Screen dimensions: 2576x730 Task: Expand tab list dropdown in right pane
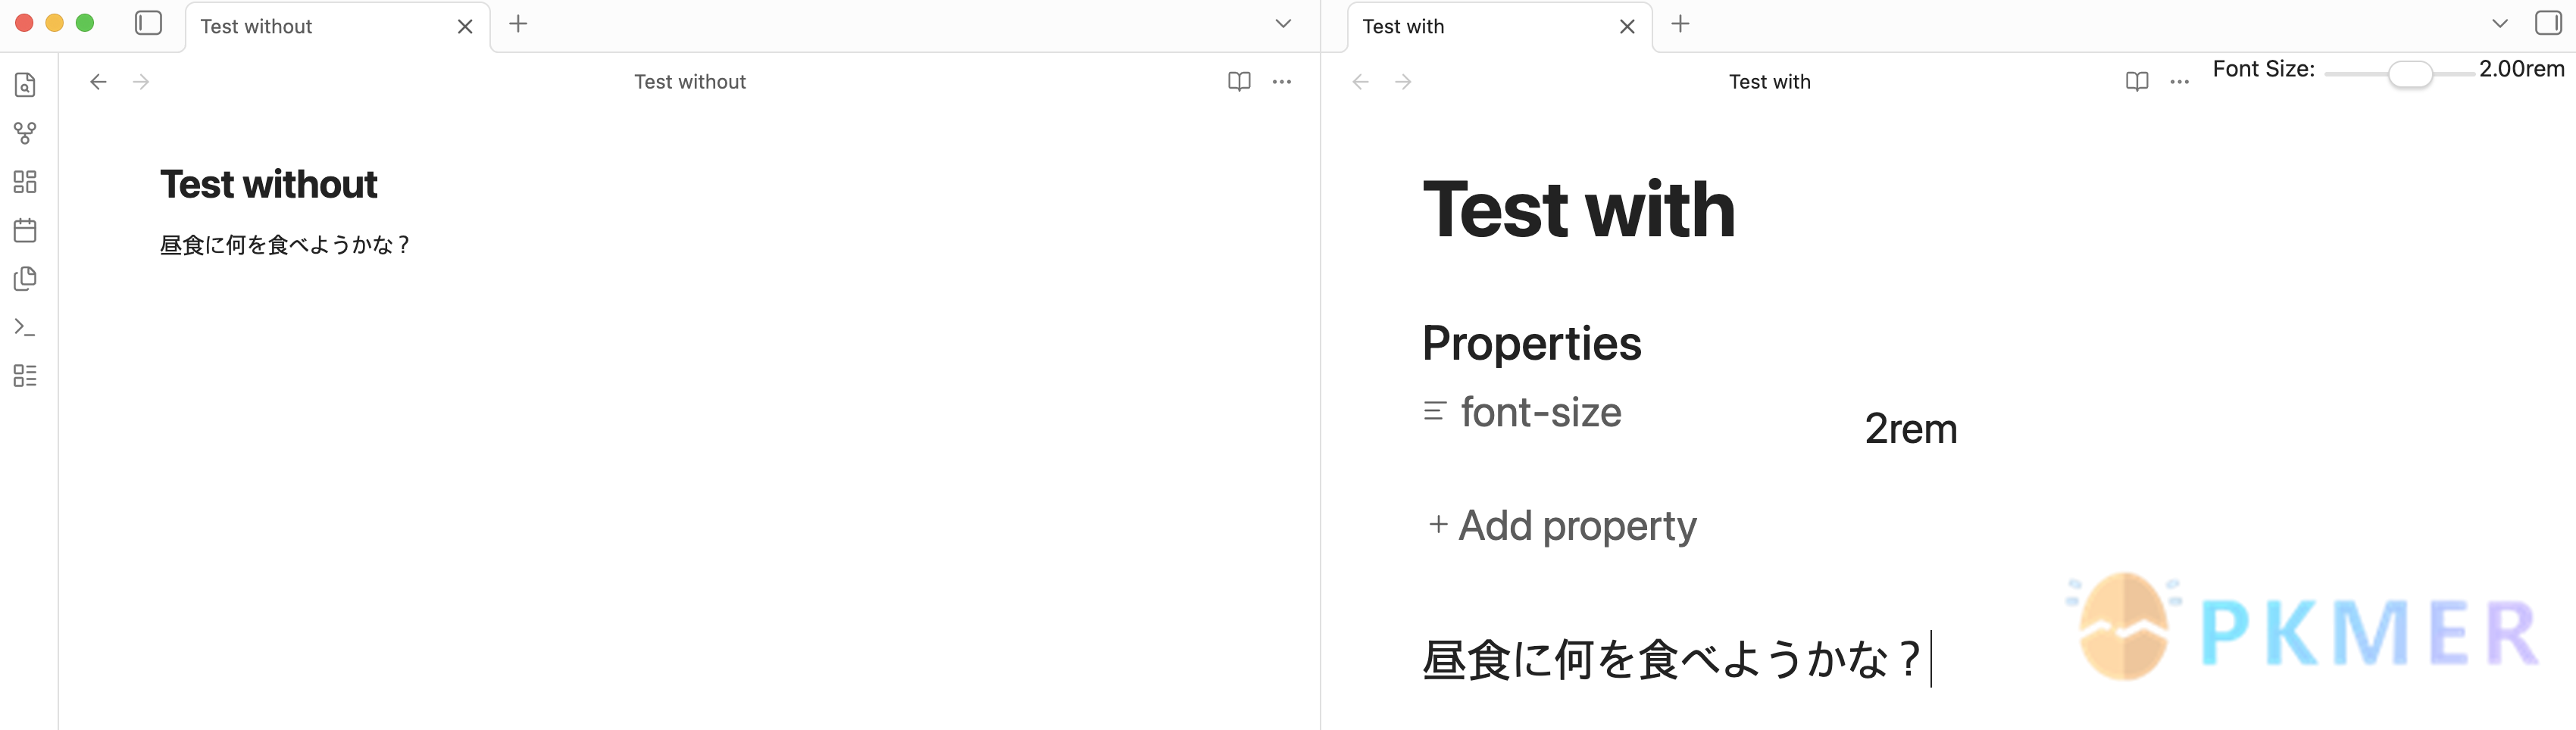coord(2499,24)
